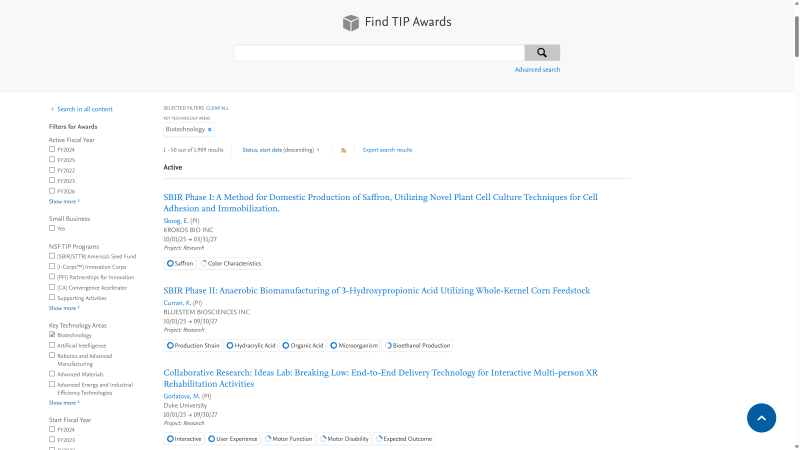Click the Production Strain fingerprint tag
Image resolution: width=800 pixels, height=450 pixels.
pyautogui.click(x=193, y=346)
